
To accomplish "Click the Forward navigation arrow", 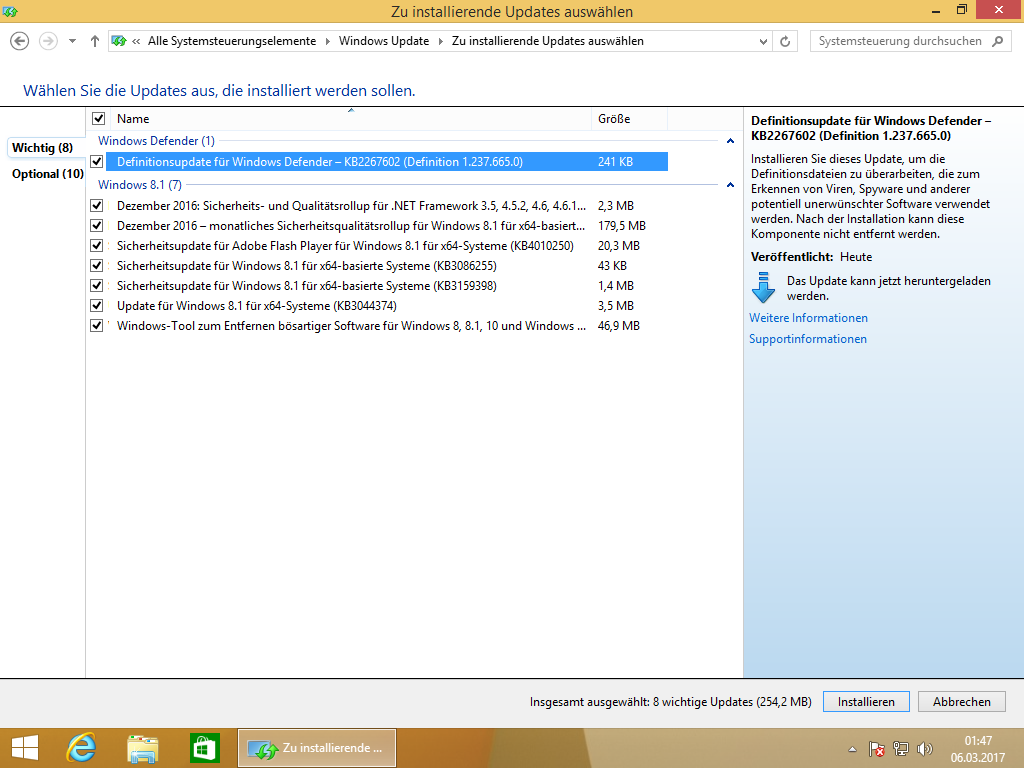I will pyautogui.click(x=48, y=41).
